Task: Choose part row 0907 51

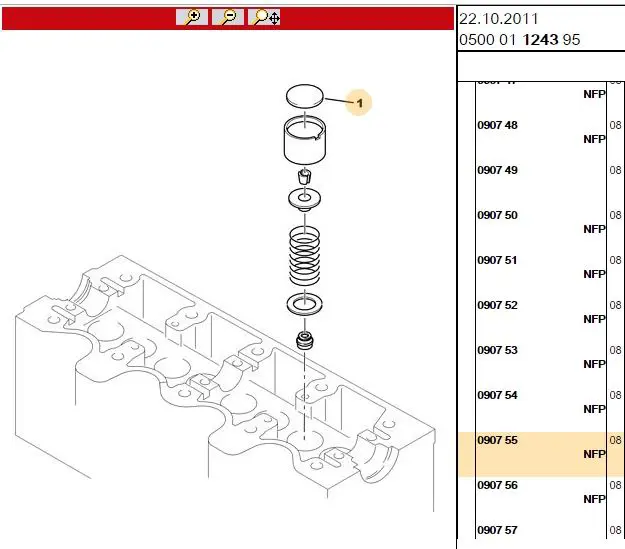Action: pos(497,261)
